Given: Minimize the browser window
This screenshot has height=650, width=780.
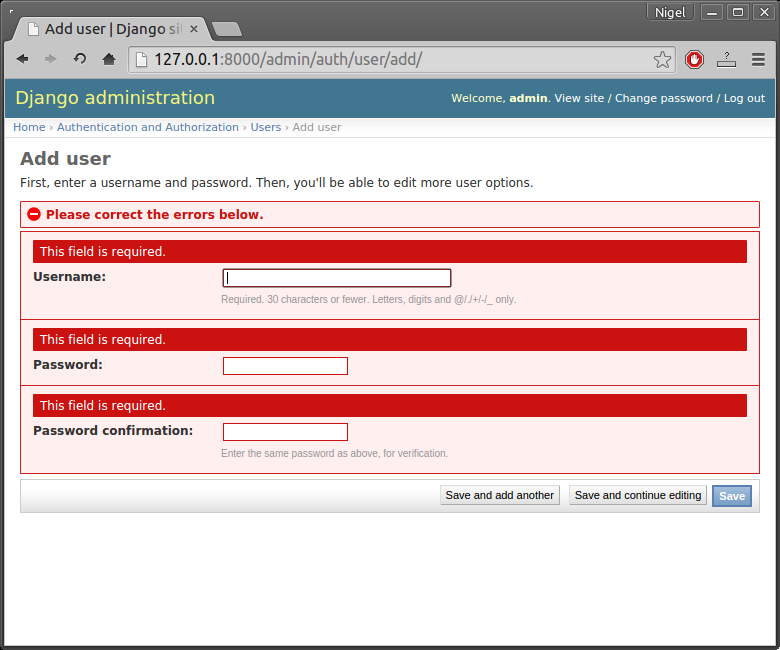Looking at the screenshot, I should pyautogui.click(x=712, y=12).
